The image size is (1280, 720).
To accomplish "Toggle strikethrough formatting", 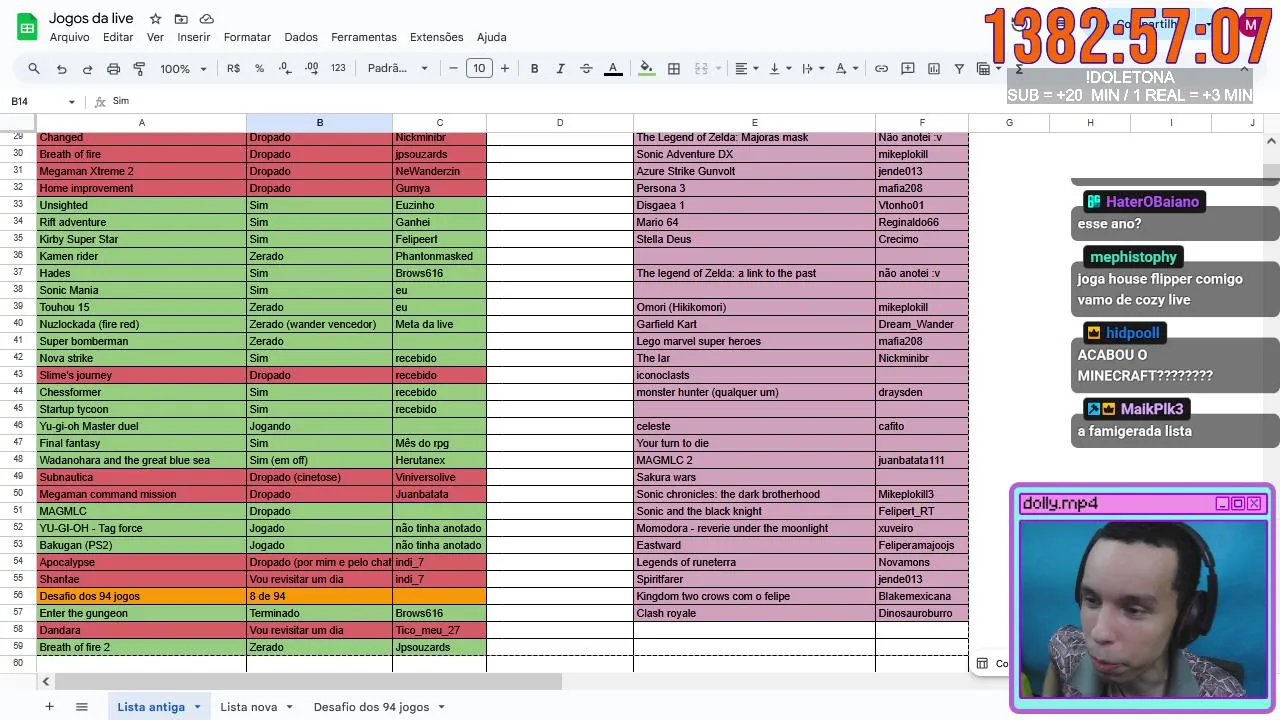I will [x=586, y=69].
